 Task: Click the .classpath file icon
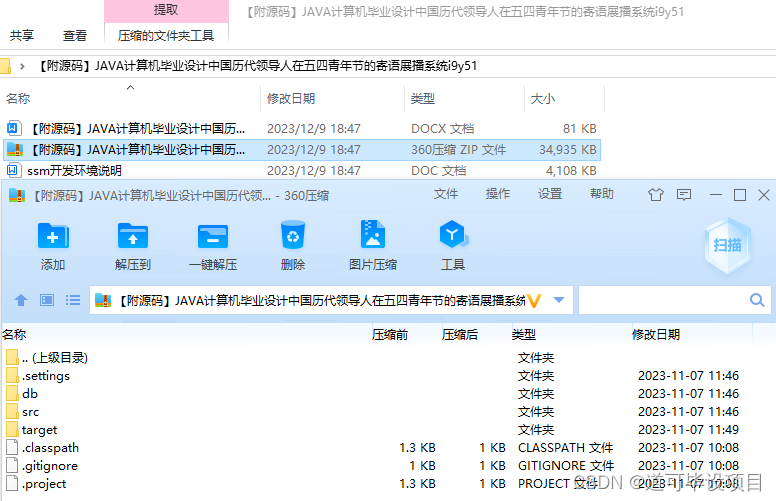[x=12, y=447]
